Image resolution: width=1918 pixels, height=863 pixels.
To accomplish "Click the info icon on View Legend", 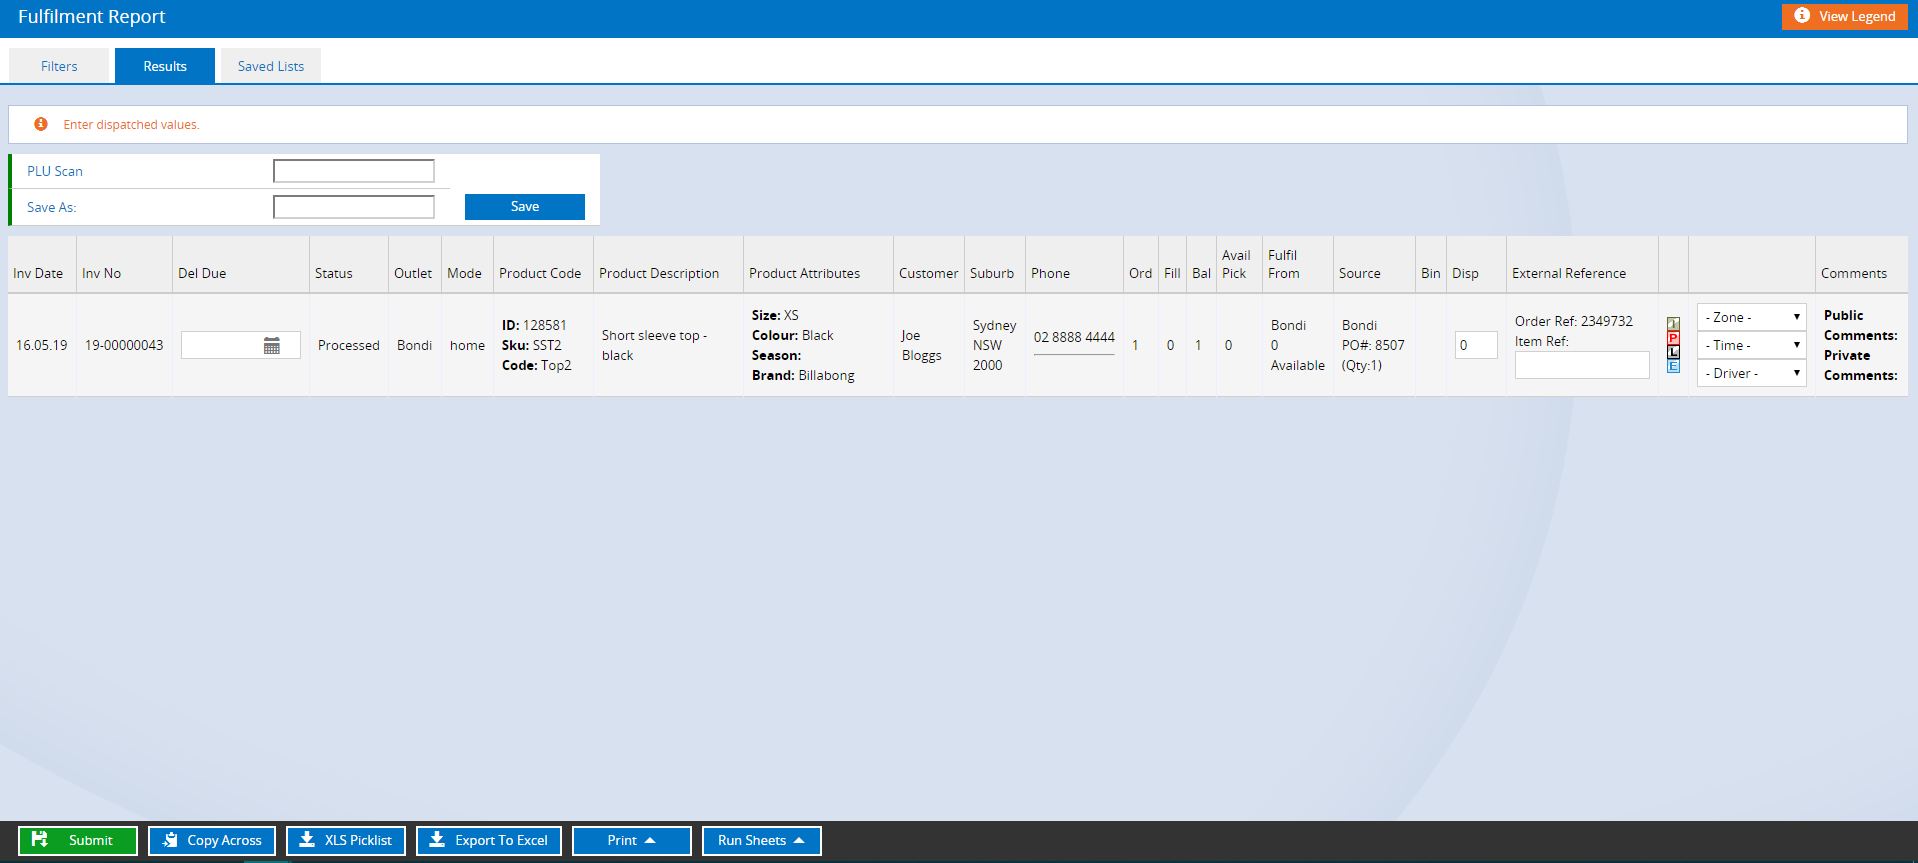I will (1802, 16).
